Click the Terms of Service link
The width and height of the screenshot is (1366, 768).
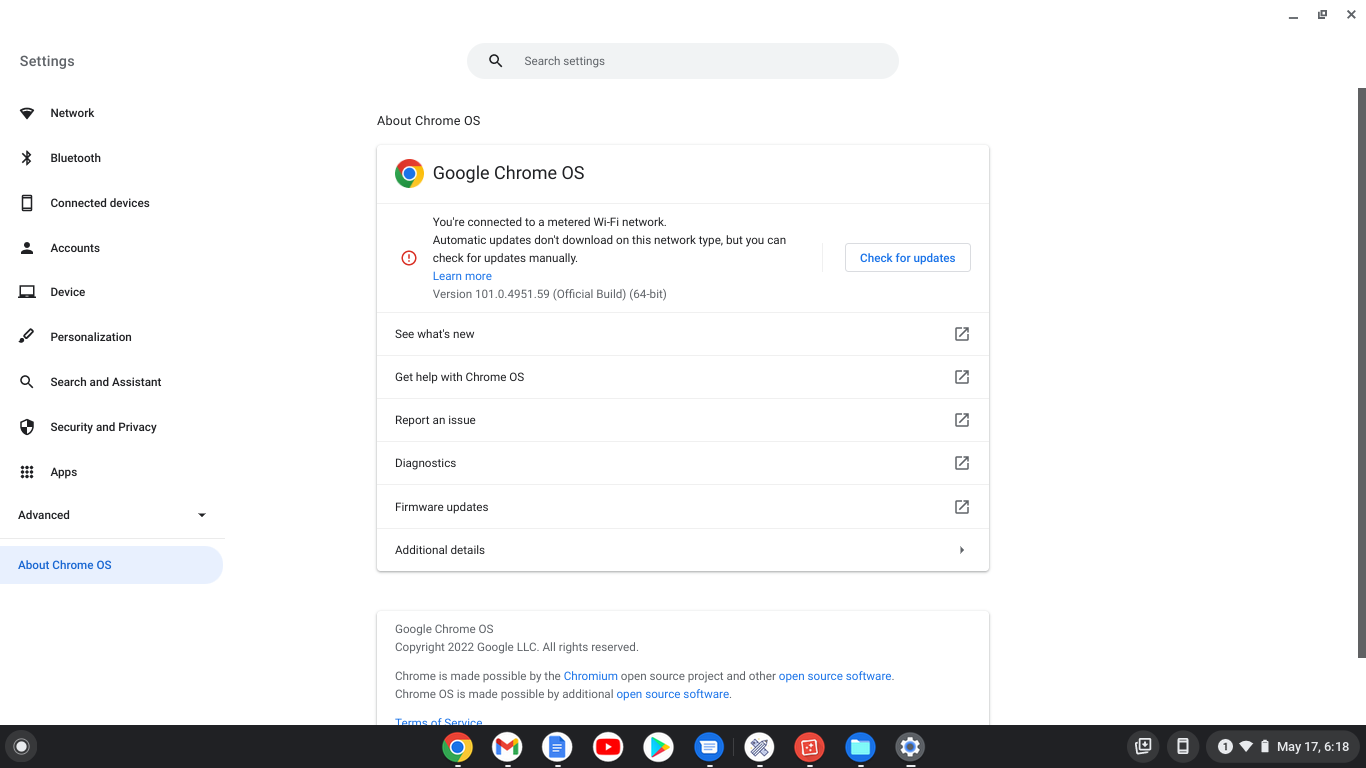pos(438,722)
